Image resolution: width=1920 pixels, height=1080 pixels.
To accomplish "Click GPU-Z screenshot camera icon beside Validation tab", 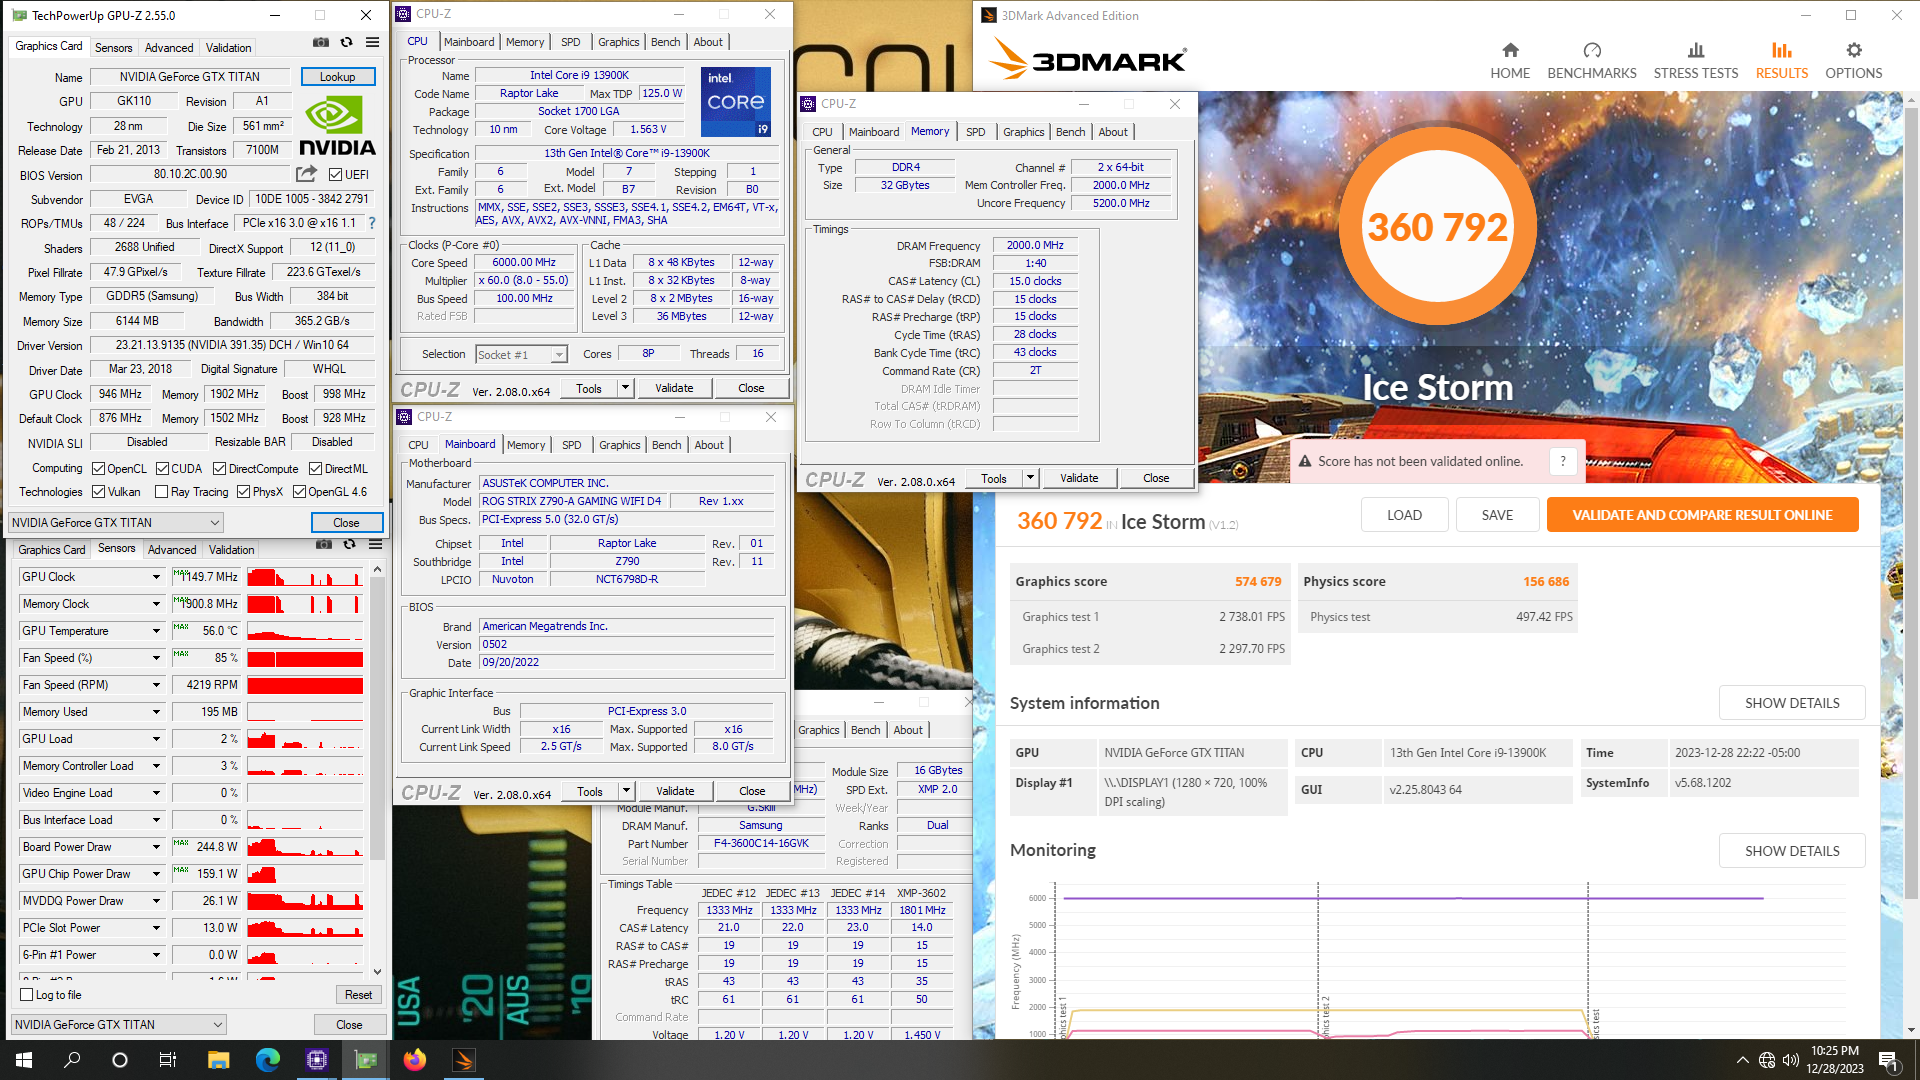I will point(320,43).
